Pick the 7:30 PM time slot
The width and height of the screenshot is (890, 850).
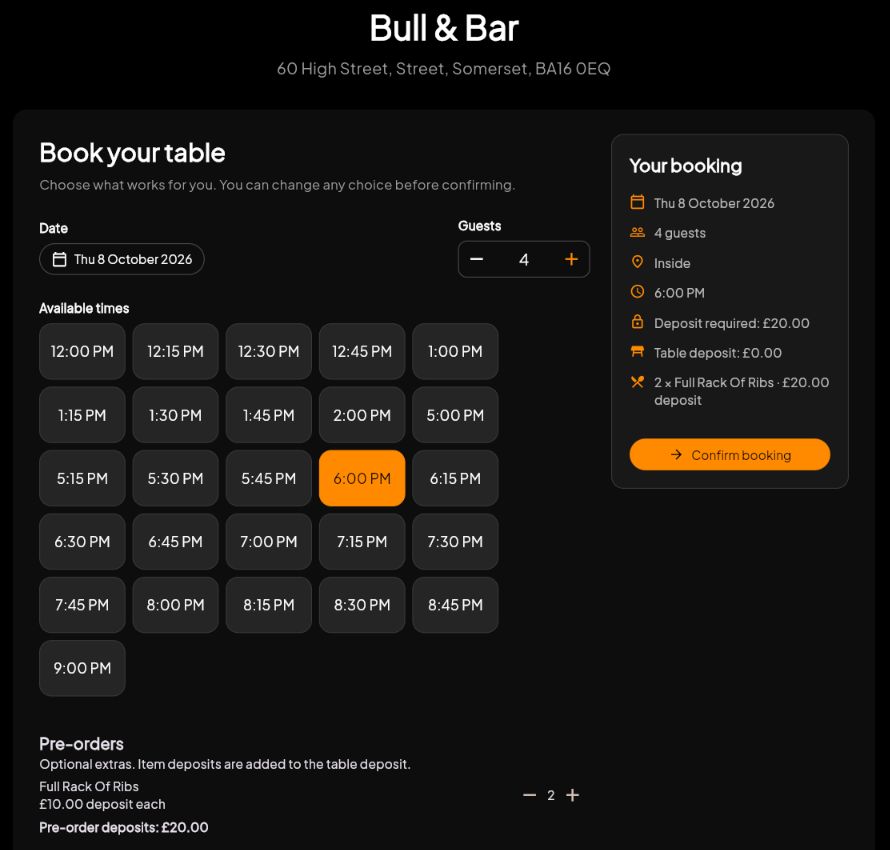tap(455, 541)
